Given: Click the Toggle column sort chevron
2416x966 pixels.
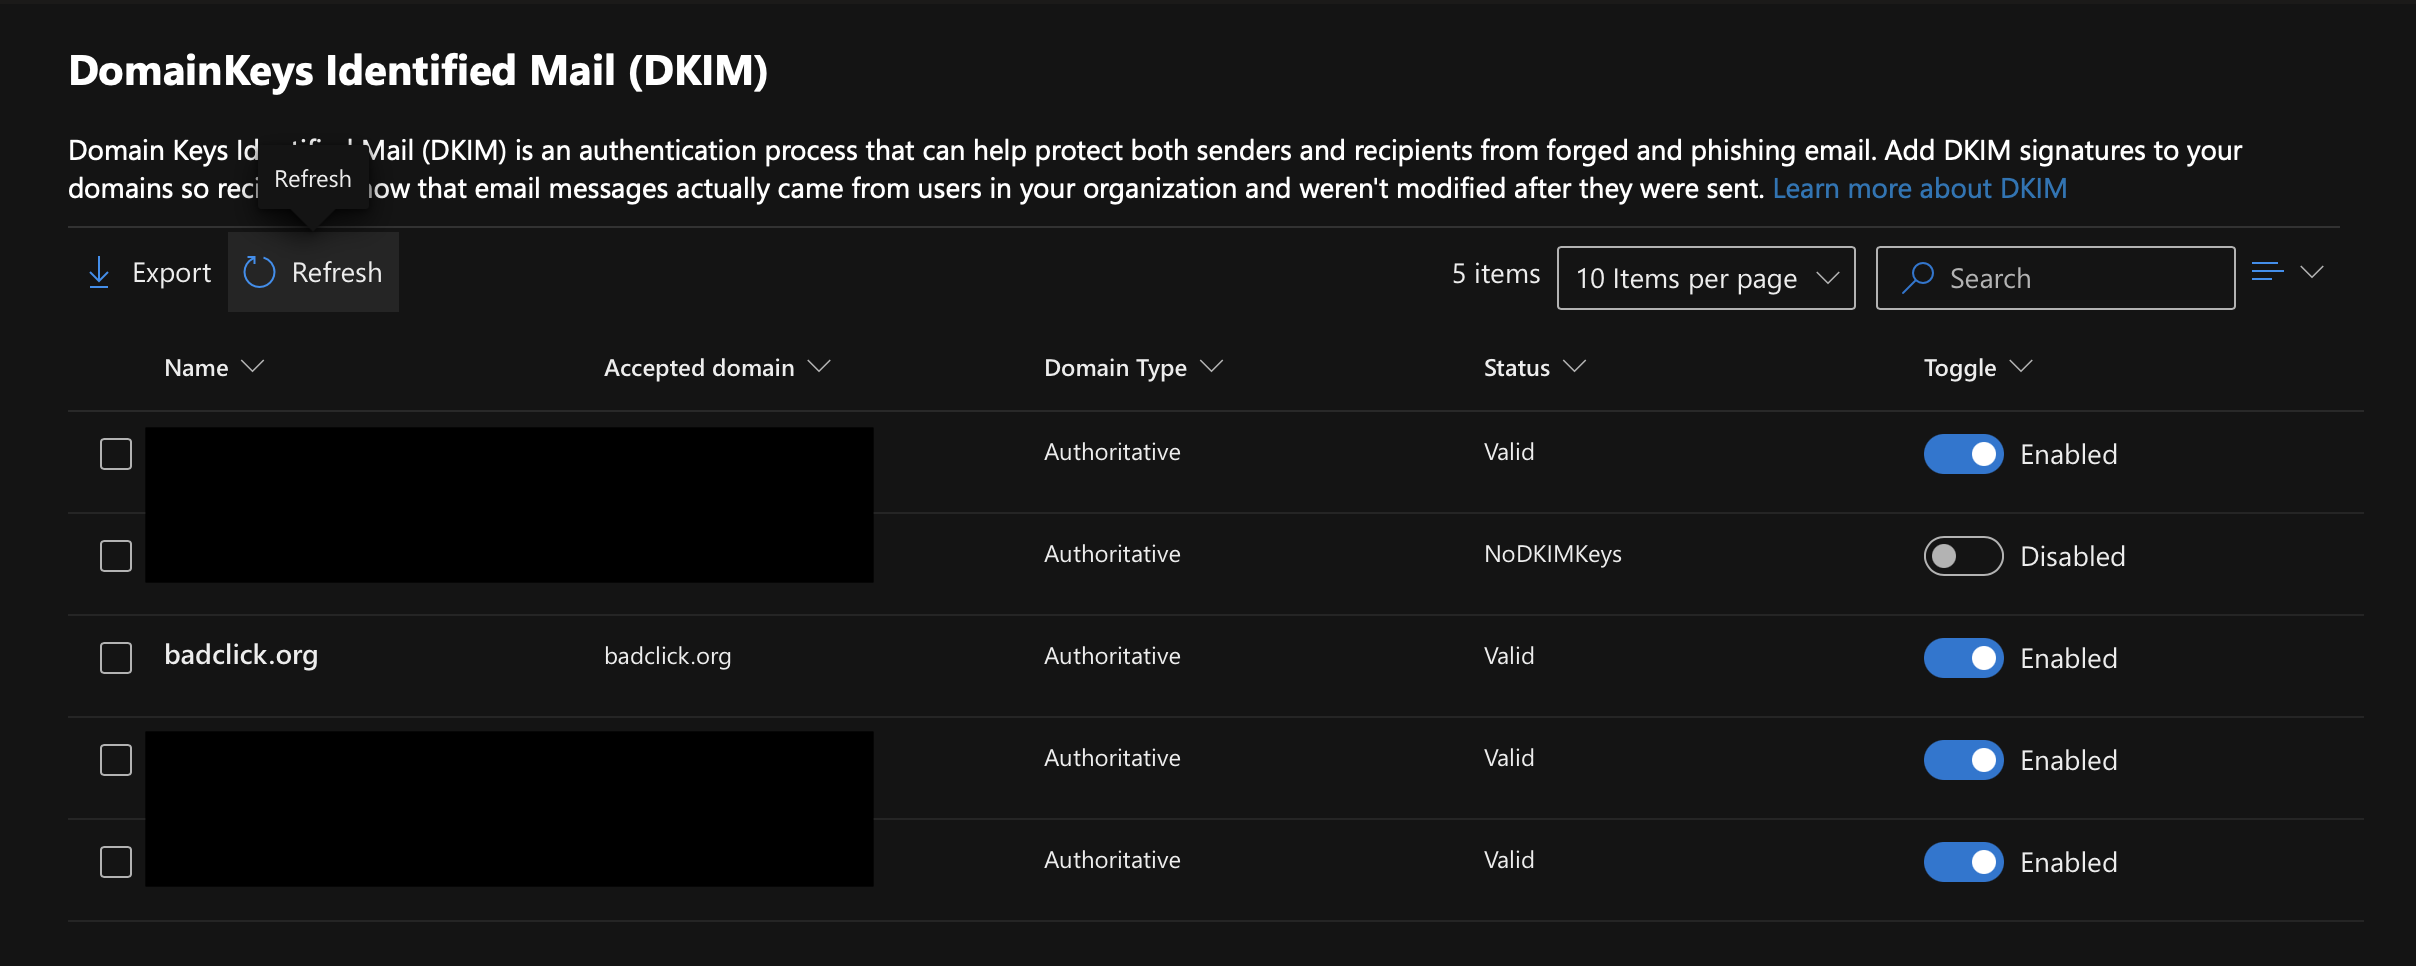Looking at the screenshot, I should click(2021, 367).
